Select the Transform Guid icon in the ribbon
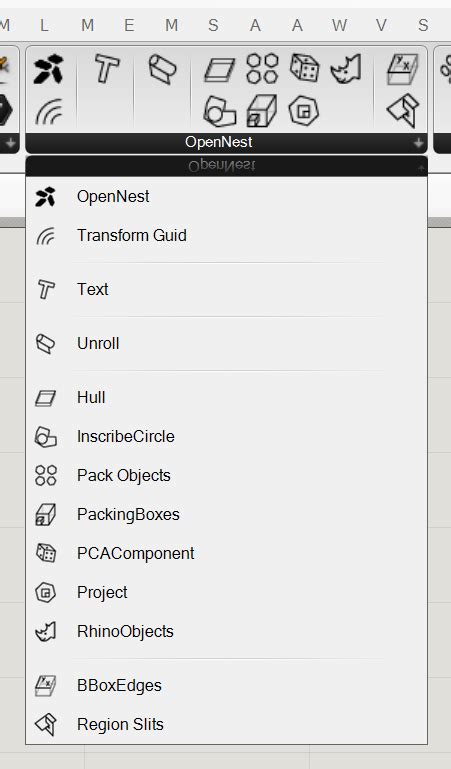The width and height of the screenshot is (451, 769). (49, 111)
